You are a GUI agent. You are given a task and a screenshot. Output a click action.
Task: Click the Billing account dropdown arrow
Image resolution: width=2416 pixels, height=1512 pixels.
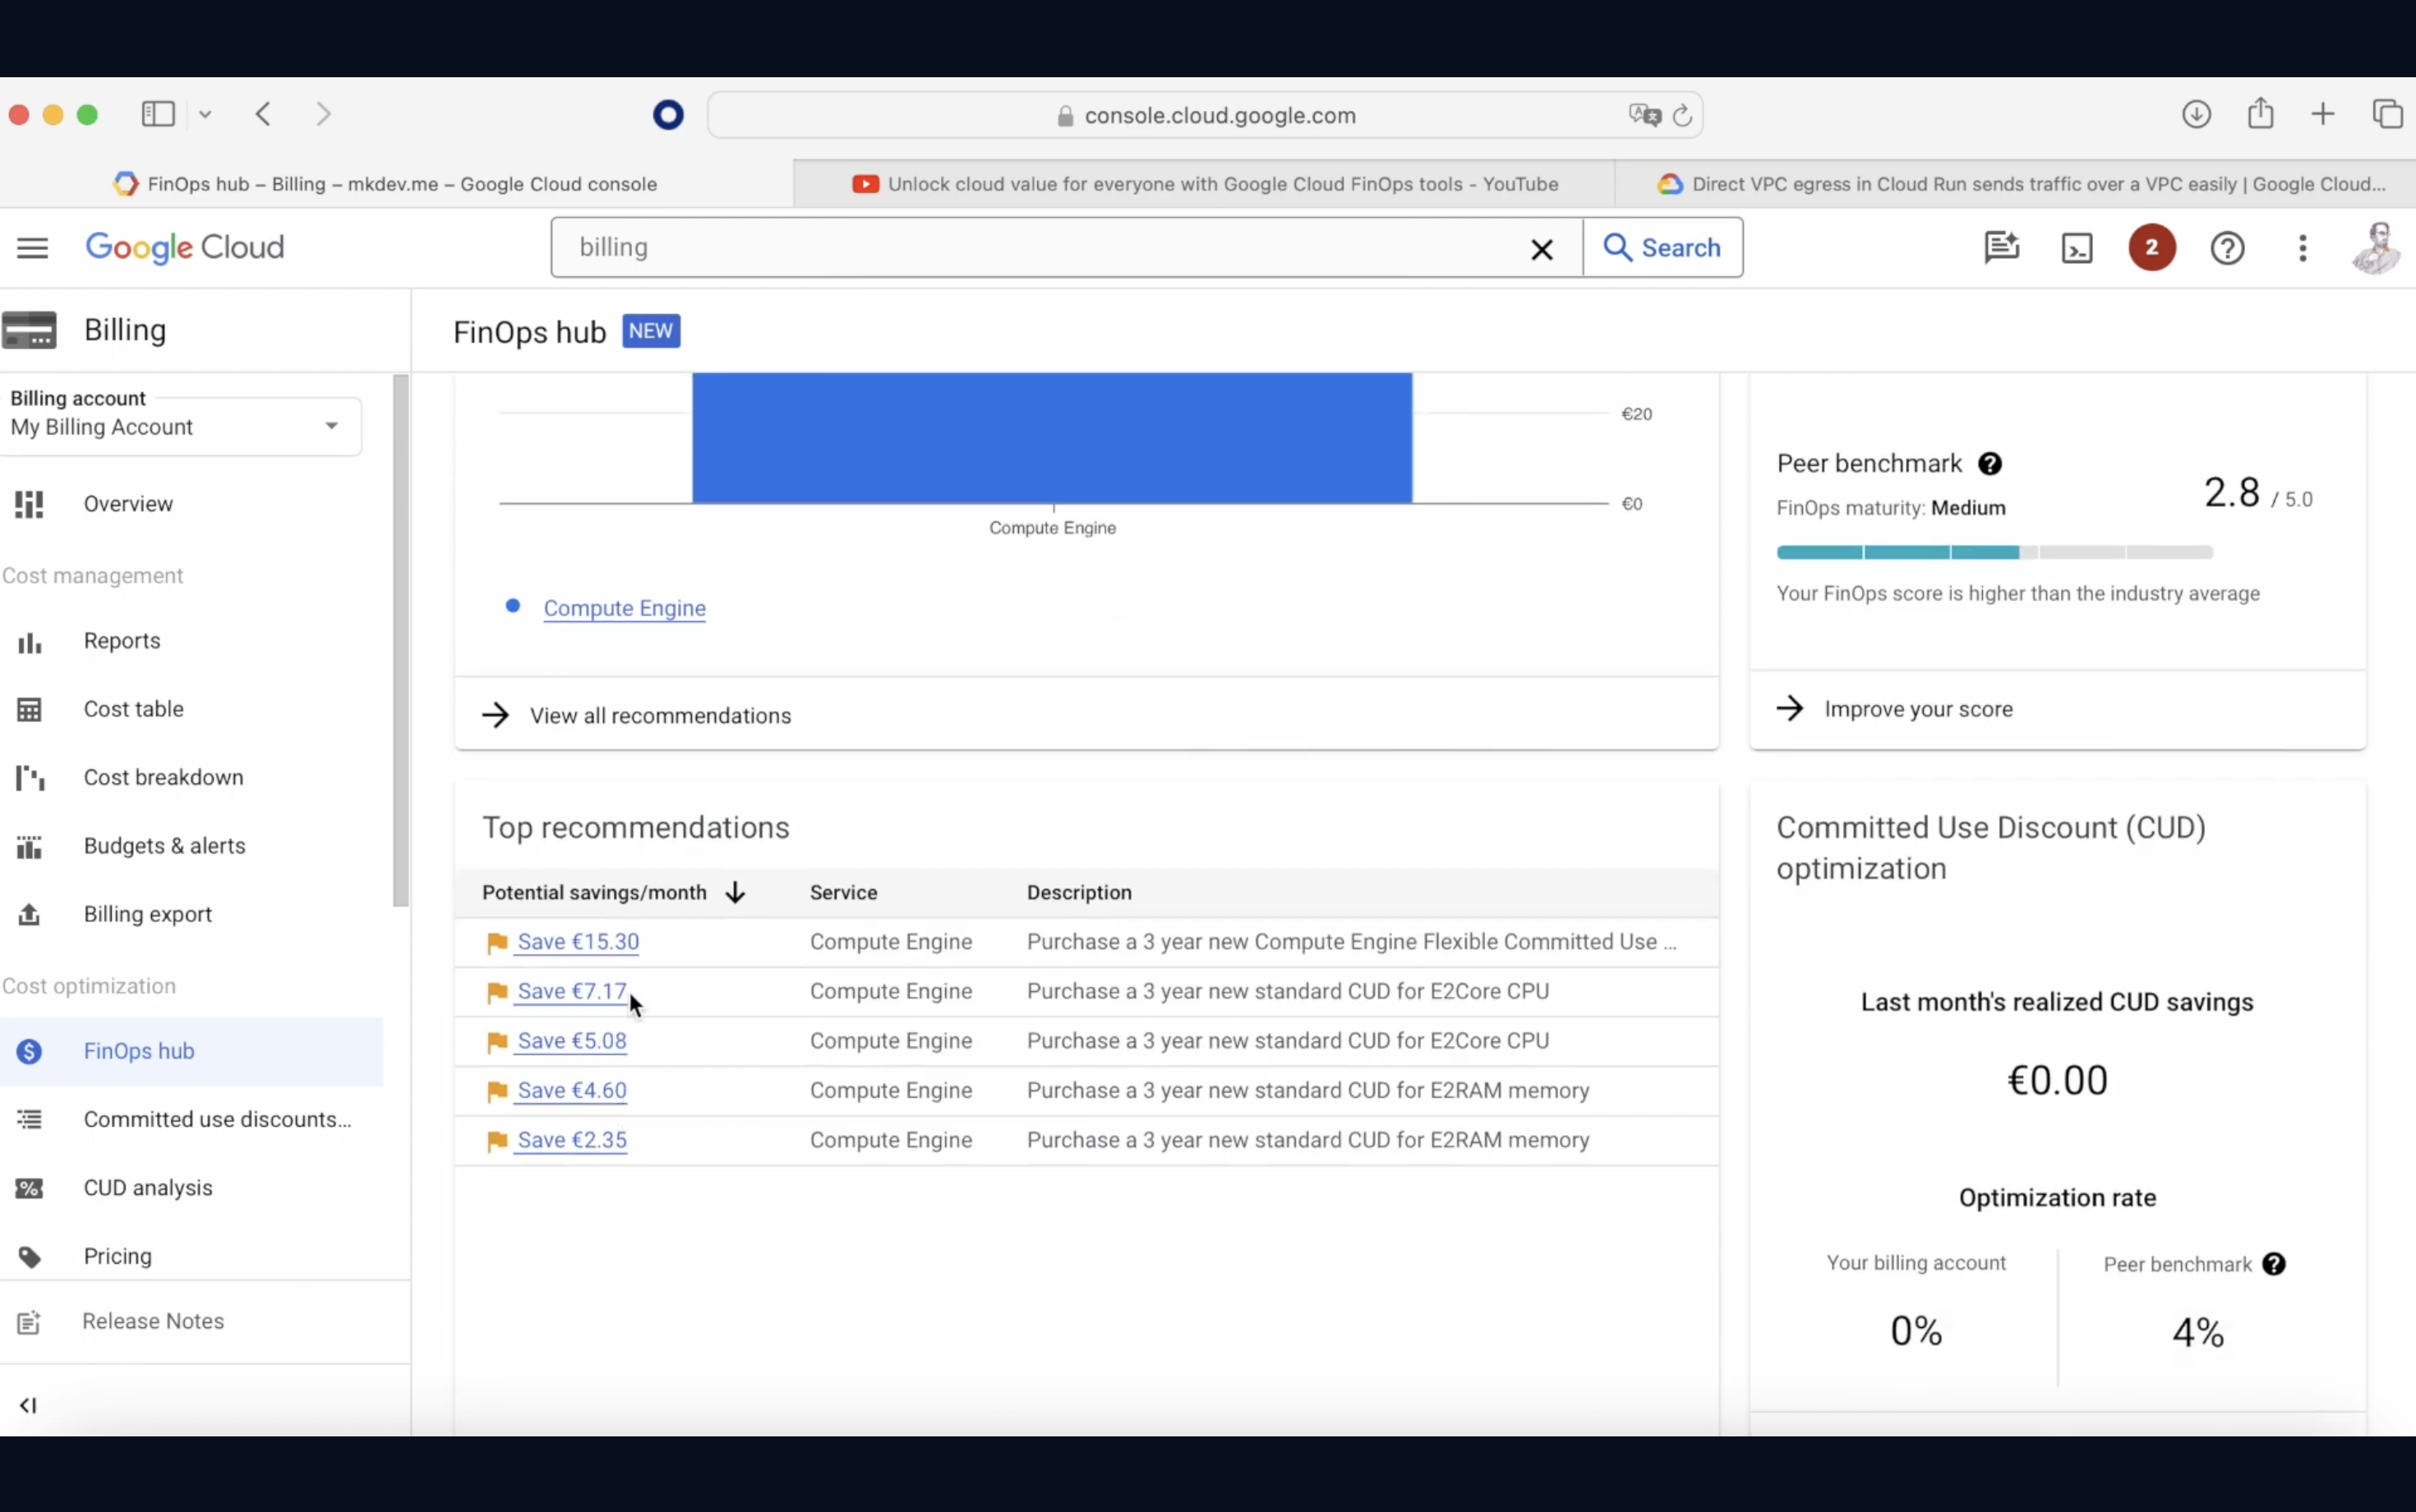click(x=331, y=425)
